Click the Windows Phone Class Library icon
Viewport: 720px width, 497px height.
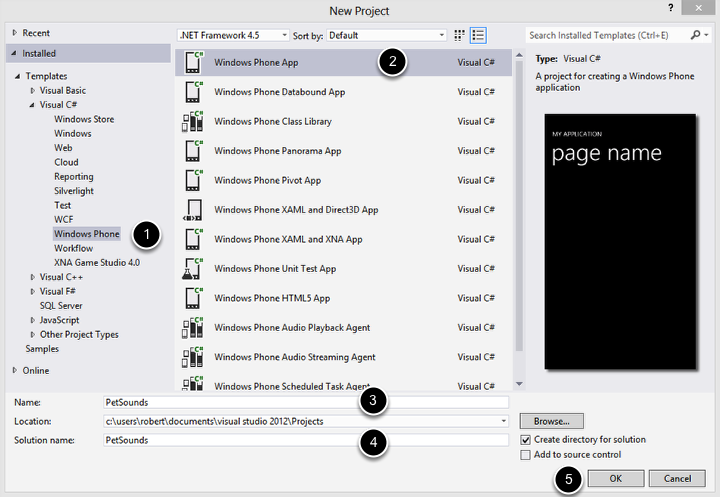pos(192,121)
